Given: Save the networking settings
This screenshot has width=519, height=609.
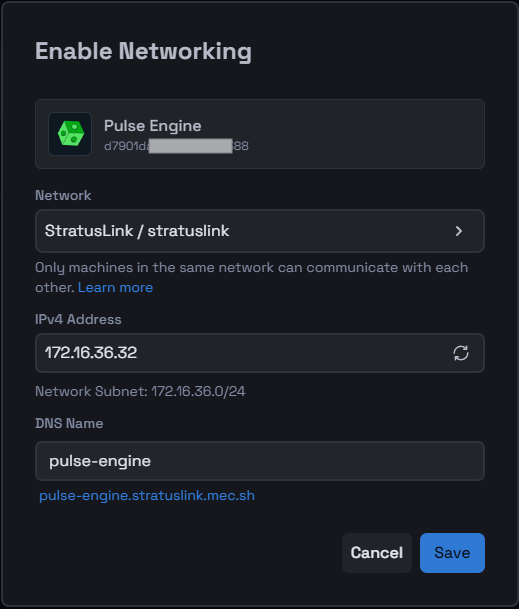Looking at the screenshot, I should [x=452, y=553].
